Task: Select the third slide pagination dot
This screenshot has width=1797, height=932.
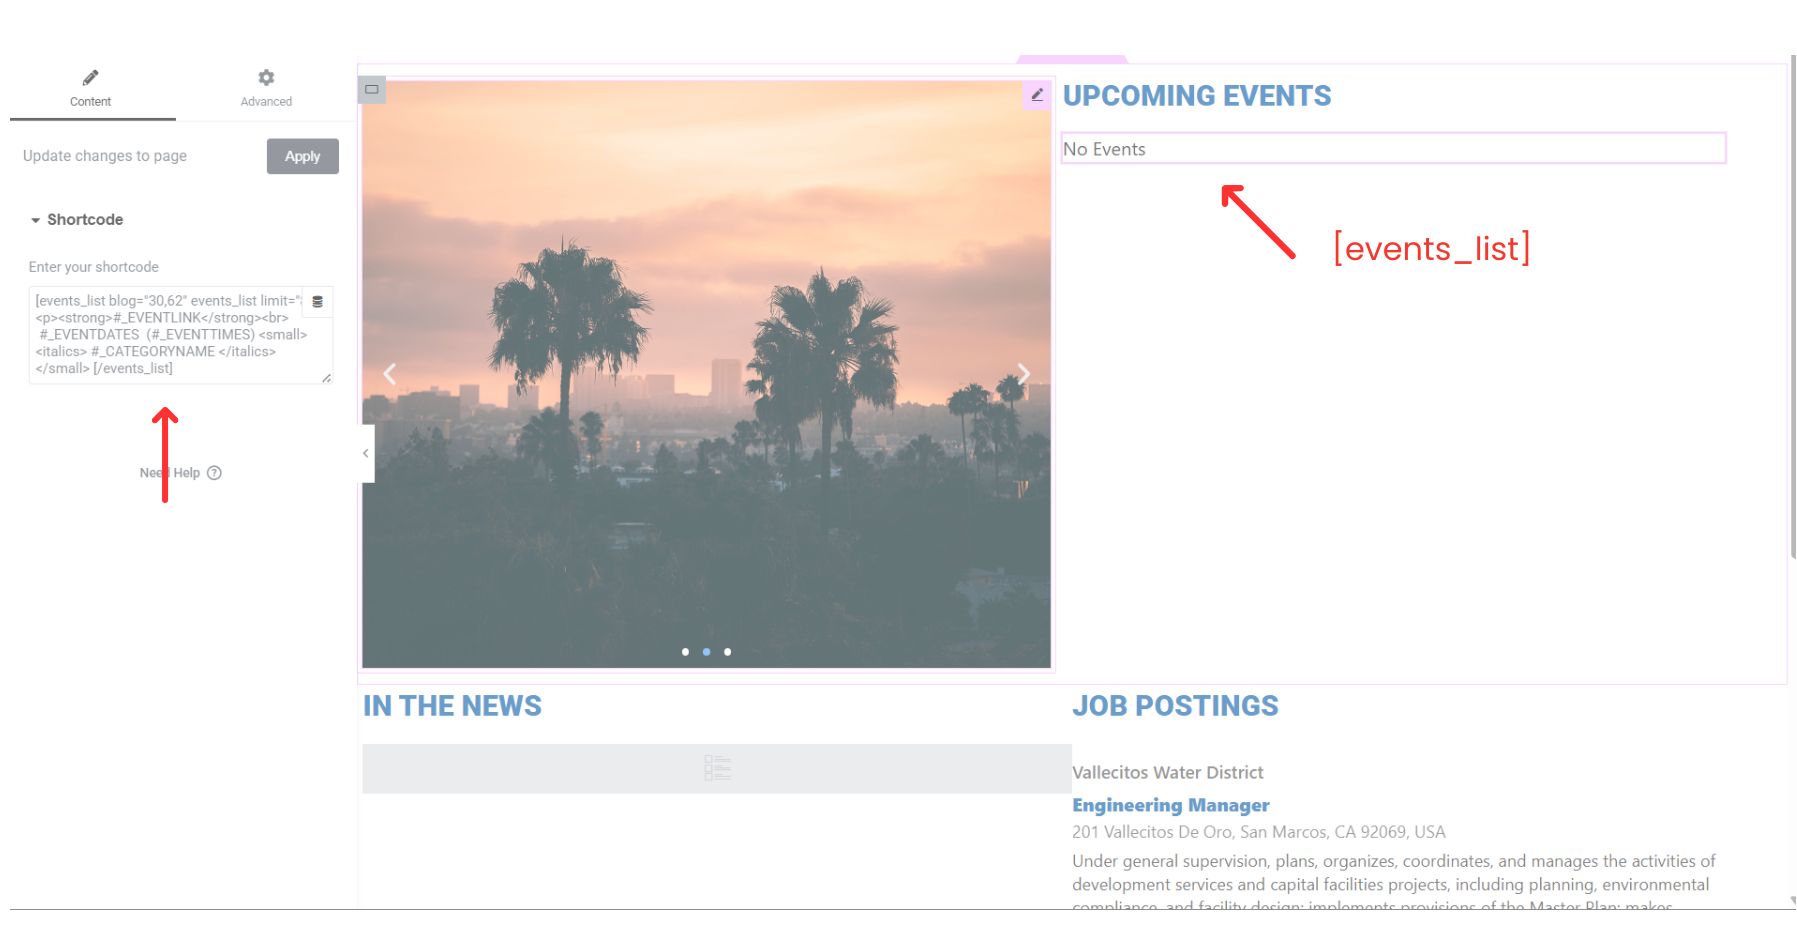Action: [727, 652]
